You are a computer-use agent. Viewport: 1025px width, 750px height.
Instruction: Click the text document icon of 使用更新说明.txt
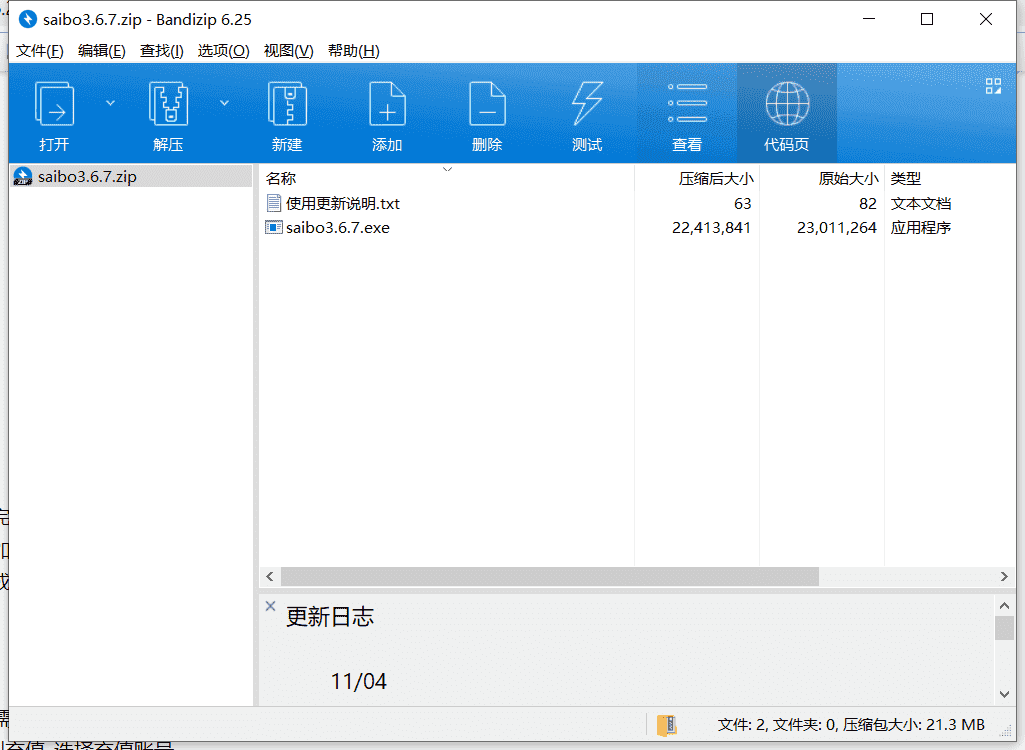pos(274,203)
